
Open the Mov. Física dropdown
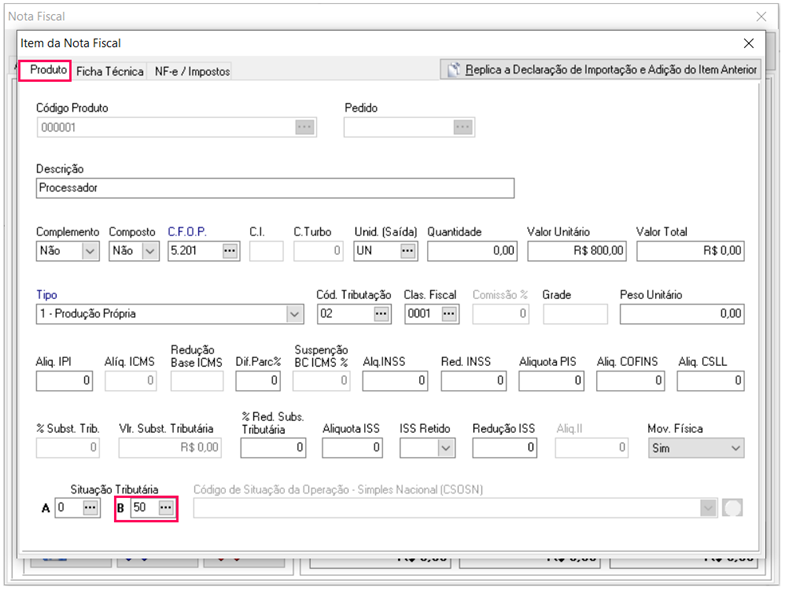click(x=736, y=449)
